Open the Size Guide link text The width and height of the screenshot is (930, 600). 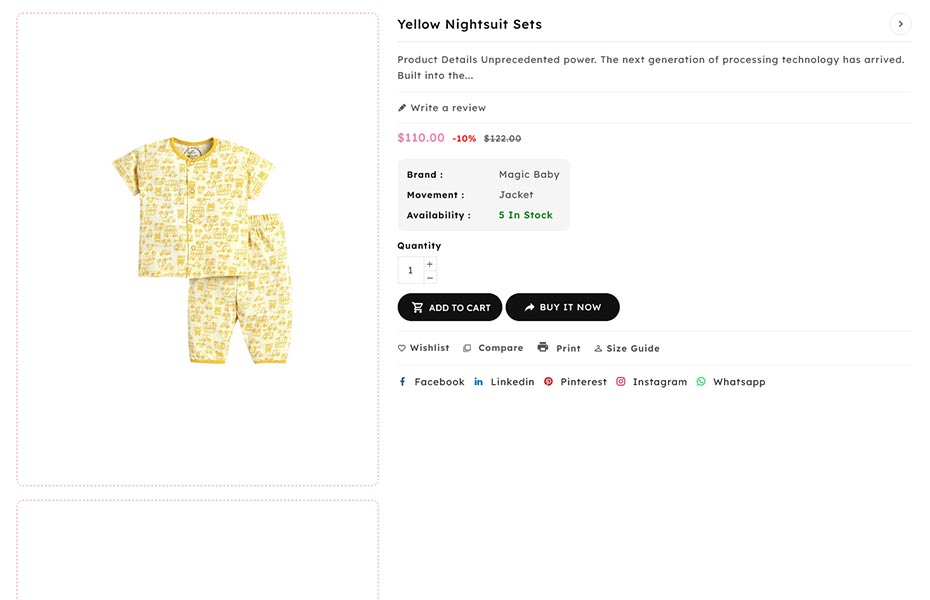[x=633, y=348]
